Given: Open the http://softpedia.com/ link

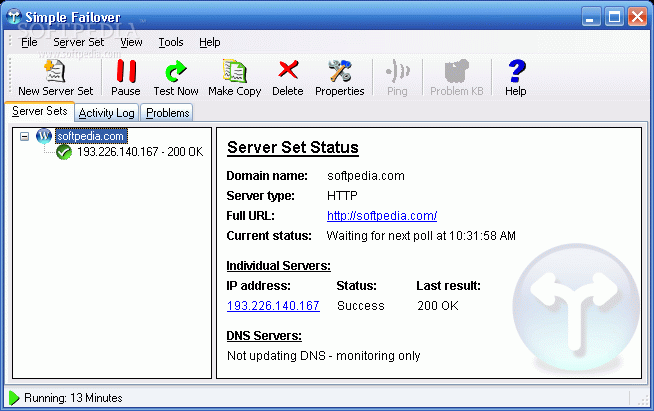Looking at the screenshot, I should tap(382, 216).
